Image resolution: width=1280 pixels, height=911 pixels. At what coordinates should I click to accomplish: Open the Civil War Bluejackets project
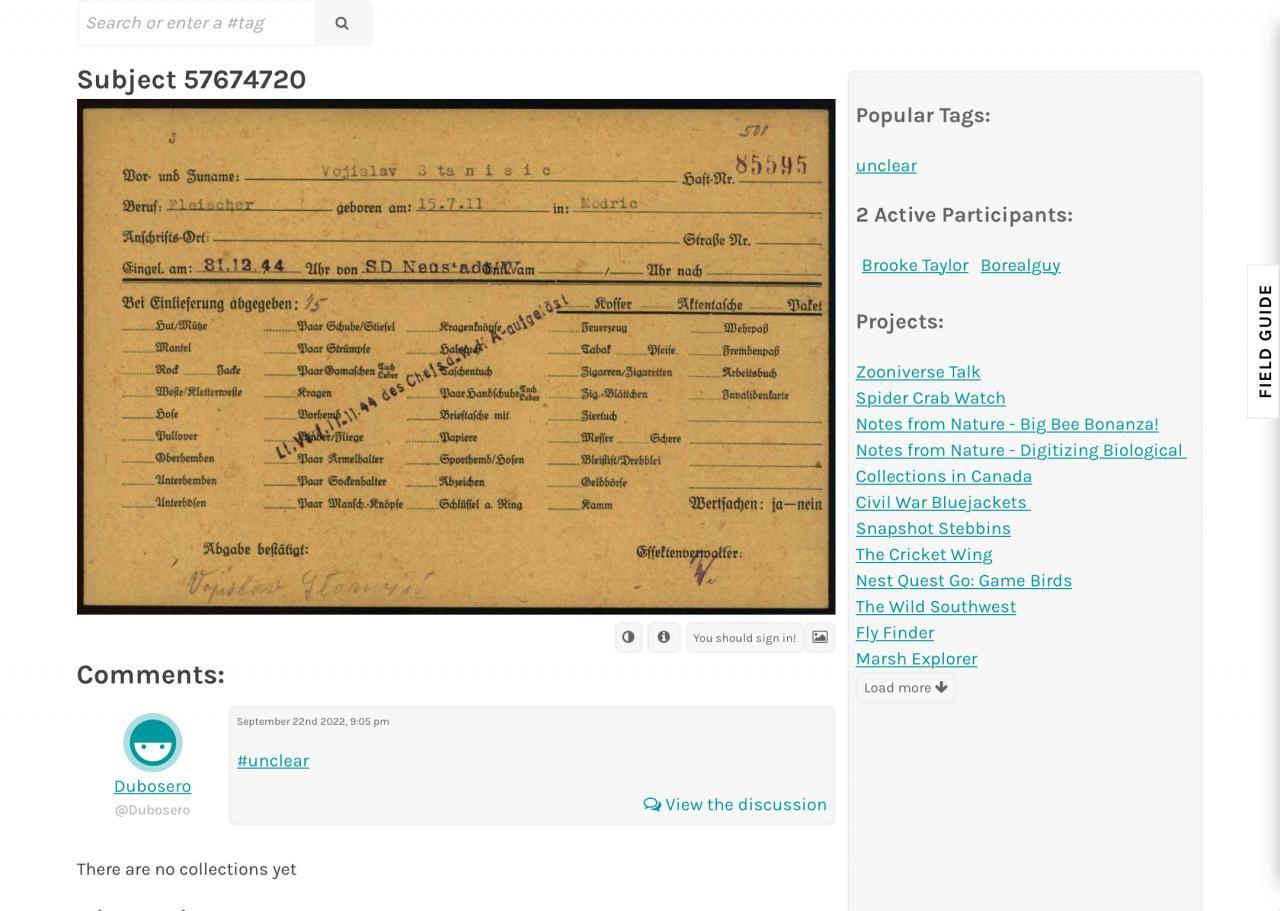[943, 502]
